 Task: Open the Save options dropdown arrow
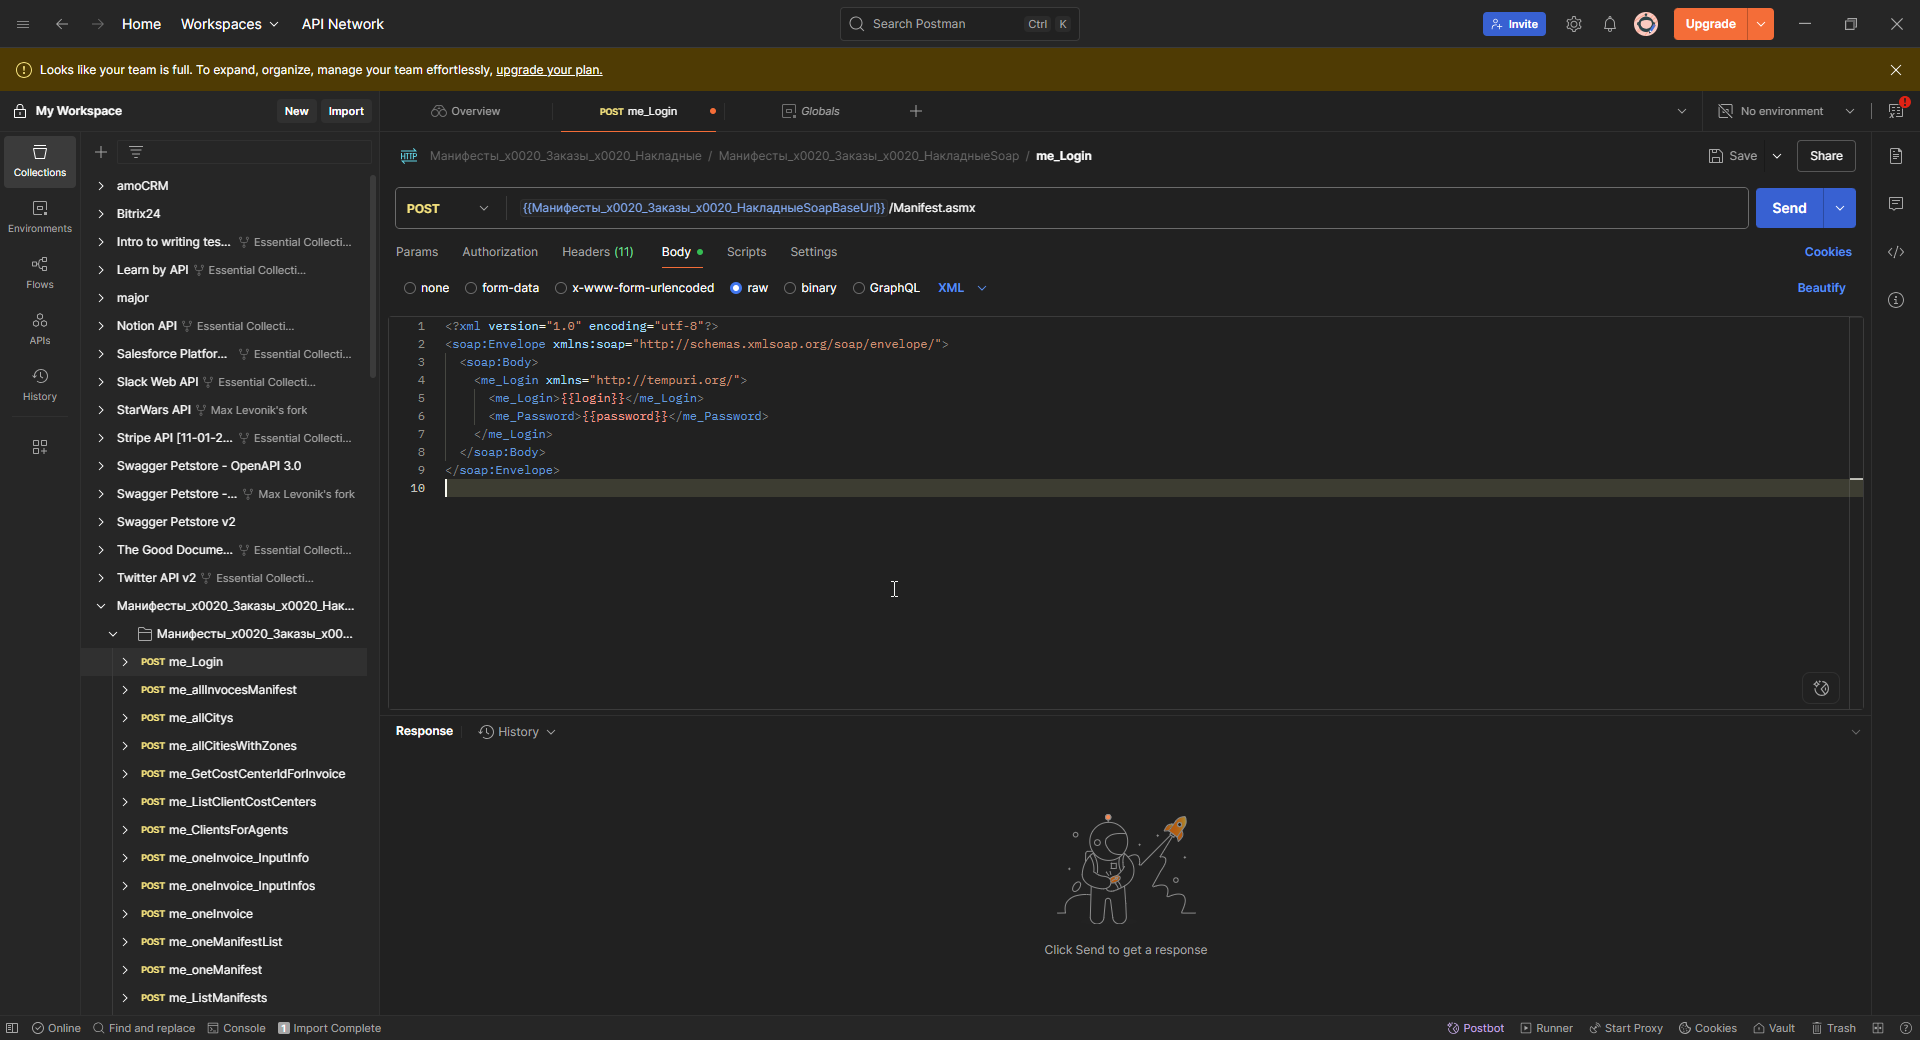[x=1777, y=156]
